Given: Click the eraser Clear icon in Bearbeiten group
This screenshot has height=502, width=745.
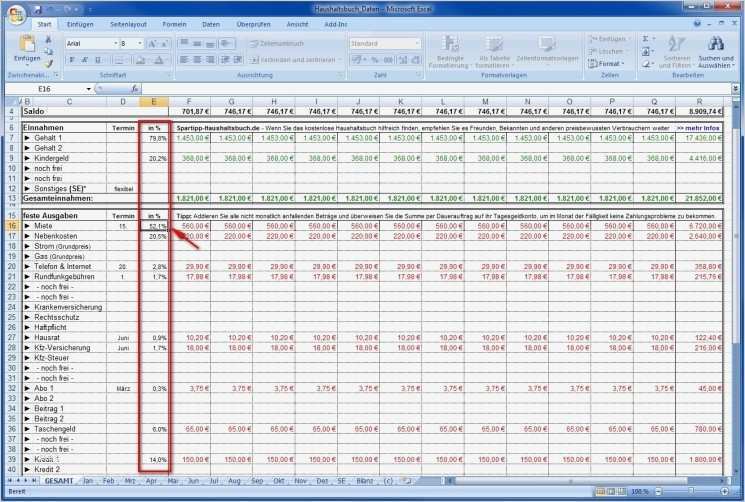Looking at the screenshot, I should pos(646,63).
